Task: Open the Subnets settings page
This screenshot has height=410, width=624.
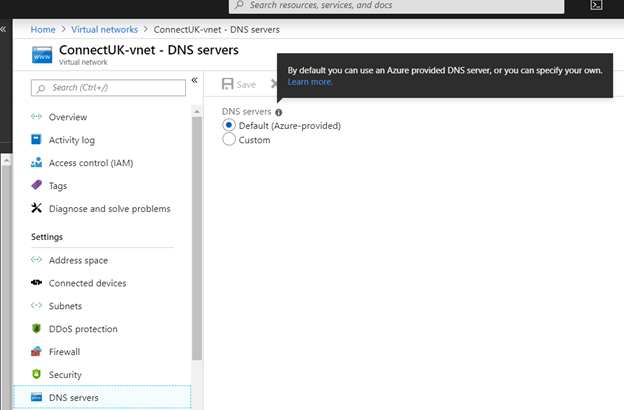Action: (65, 306)
